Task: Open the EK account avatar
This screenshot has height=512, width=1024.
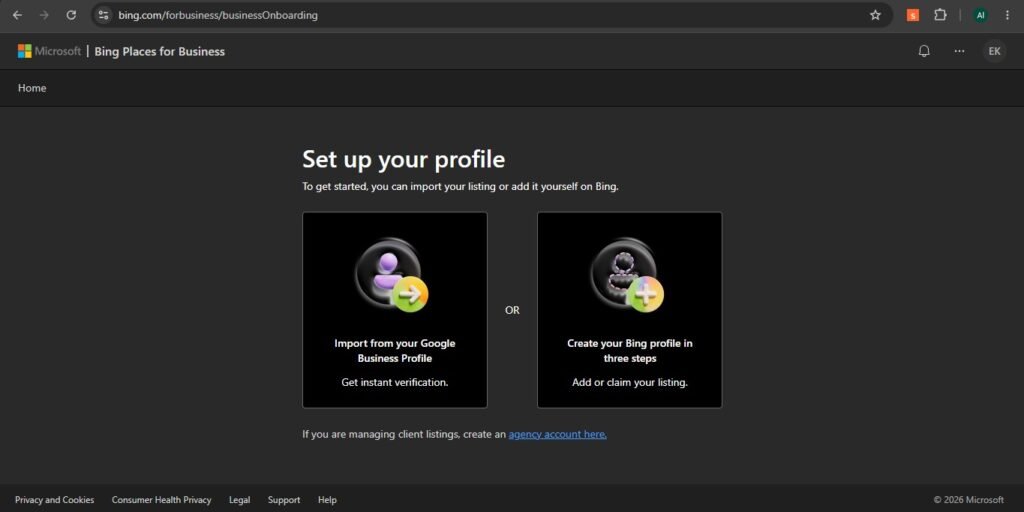Action: pos(994,51)
